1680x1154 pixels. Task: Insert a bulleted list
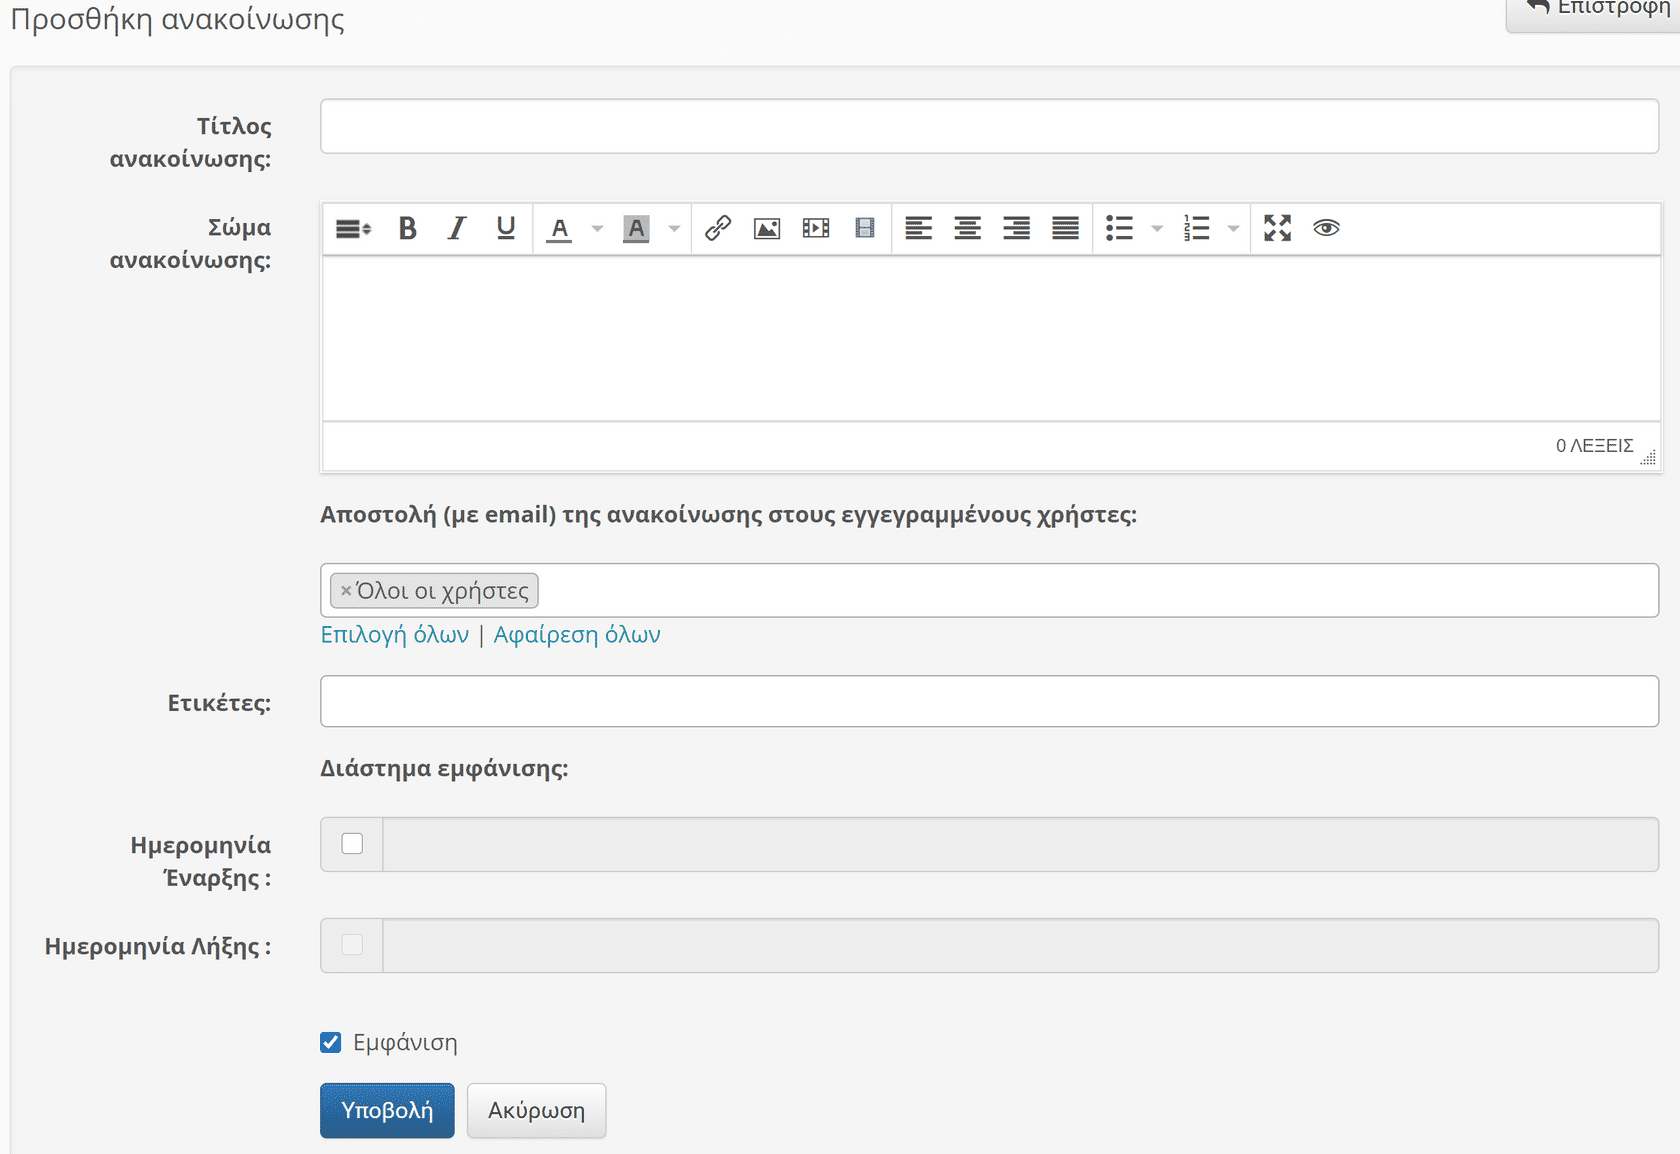point(1119,229)
